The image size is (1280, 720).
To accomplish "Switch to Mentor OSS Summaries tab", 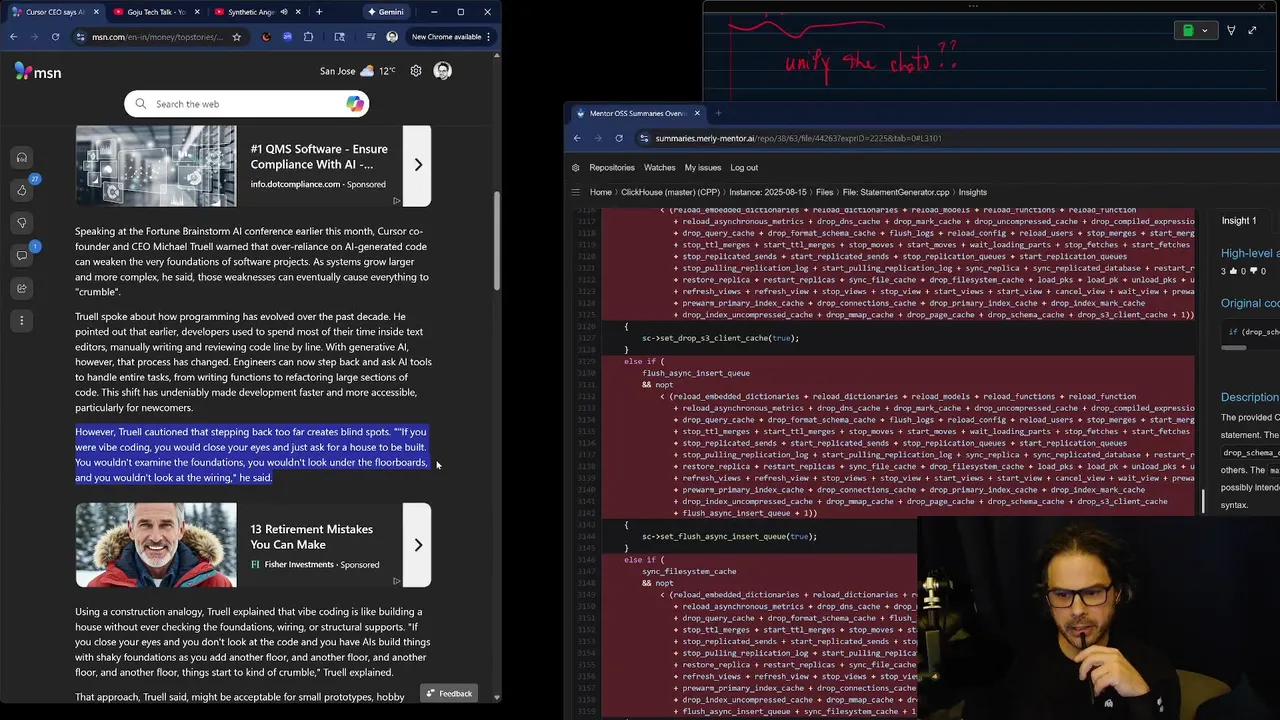I will pos(637,113).
